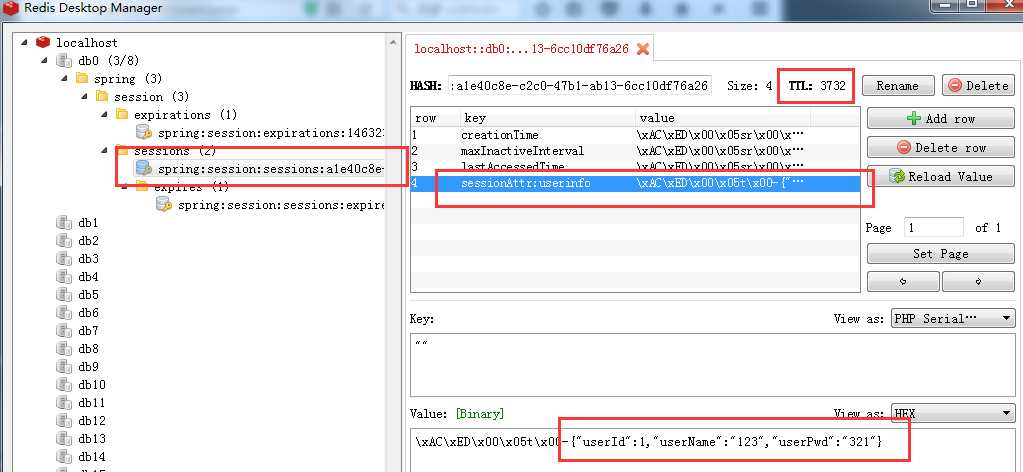Click the db3 database icon
The image size is (1023, 472).
click(64, 259)
